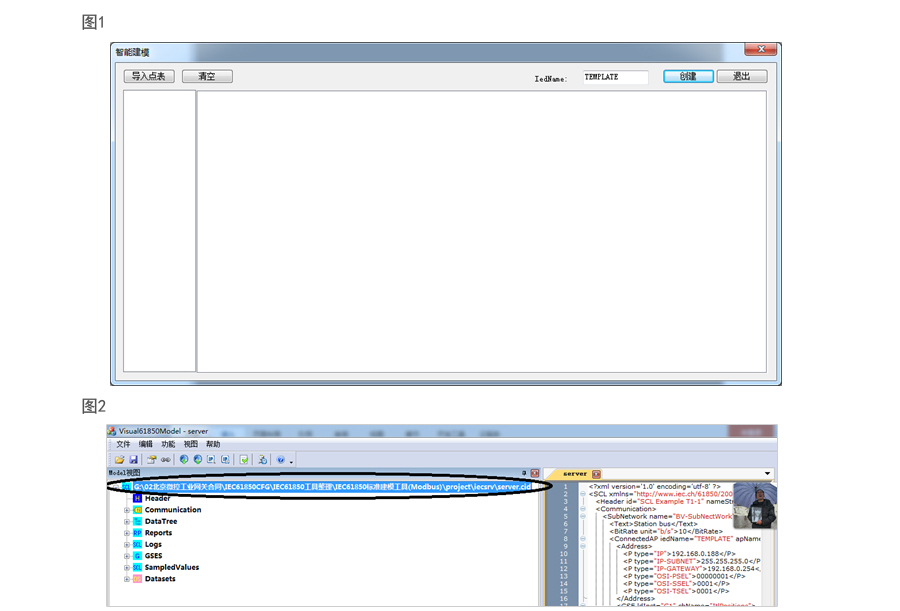This screenshot has width=900, height=611.
Task: Click the 导入点表 button
Action: point(149,76)
